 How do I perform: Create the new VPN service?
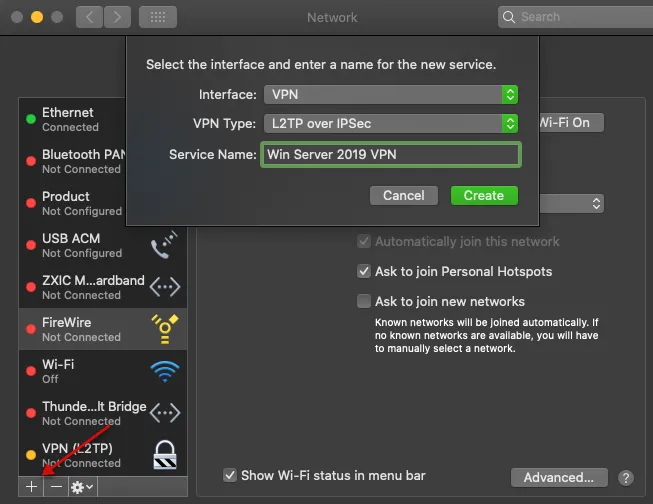tap(484, 195)
